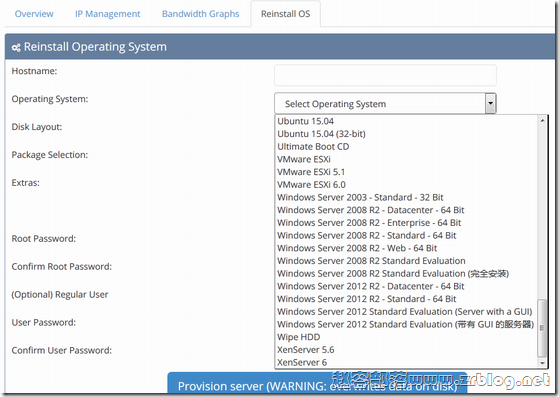
Task: Pick VMware ESXi 5.1
Action: [x=406, y=172]
